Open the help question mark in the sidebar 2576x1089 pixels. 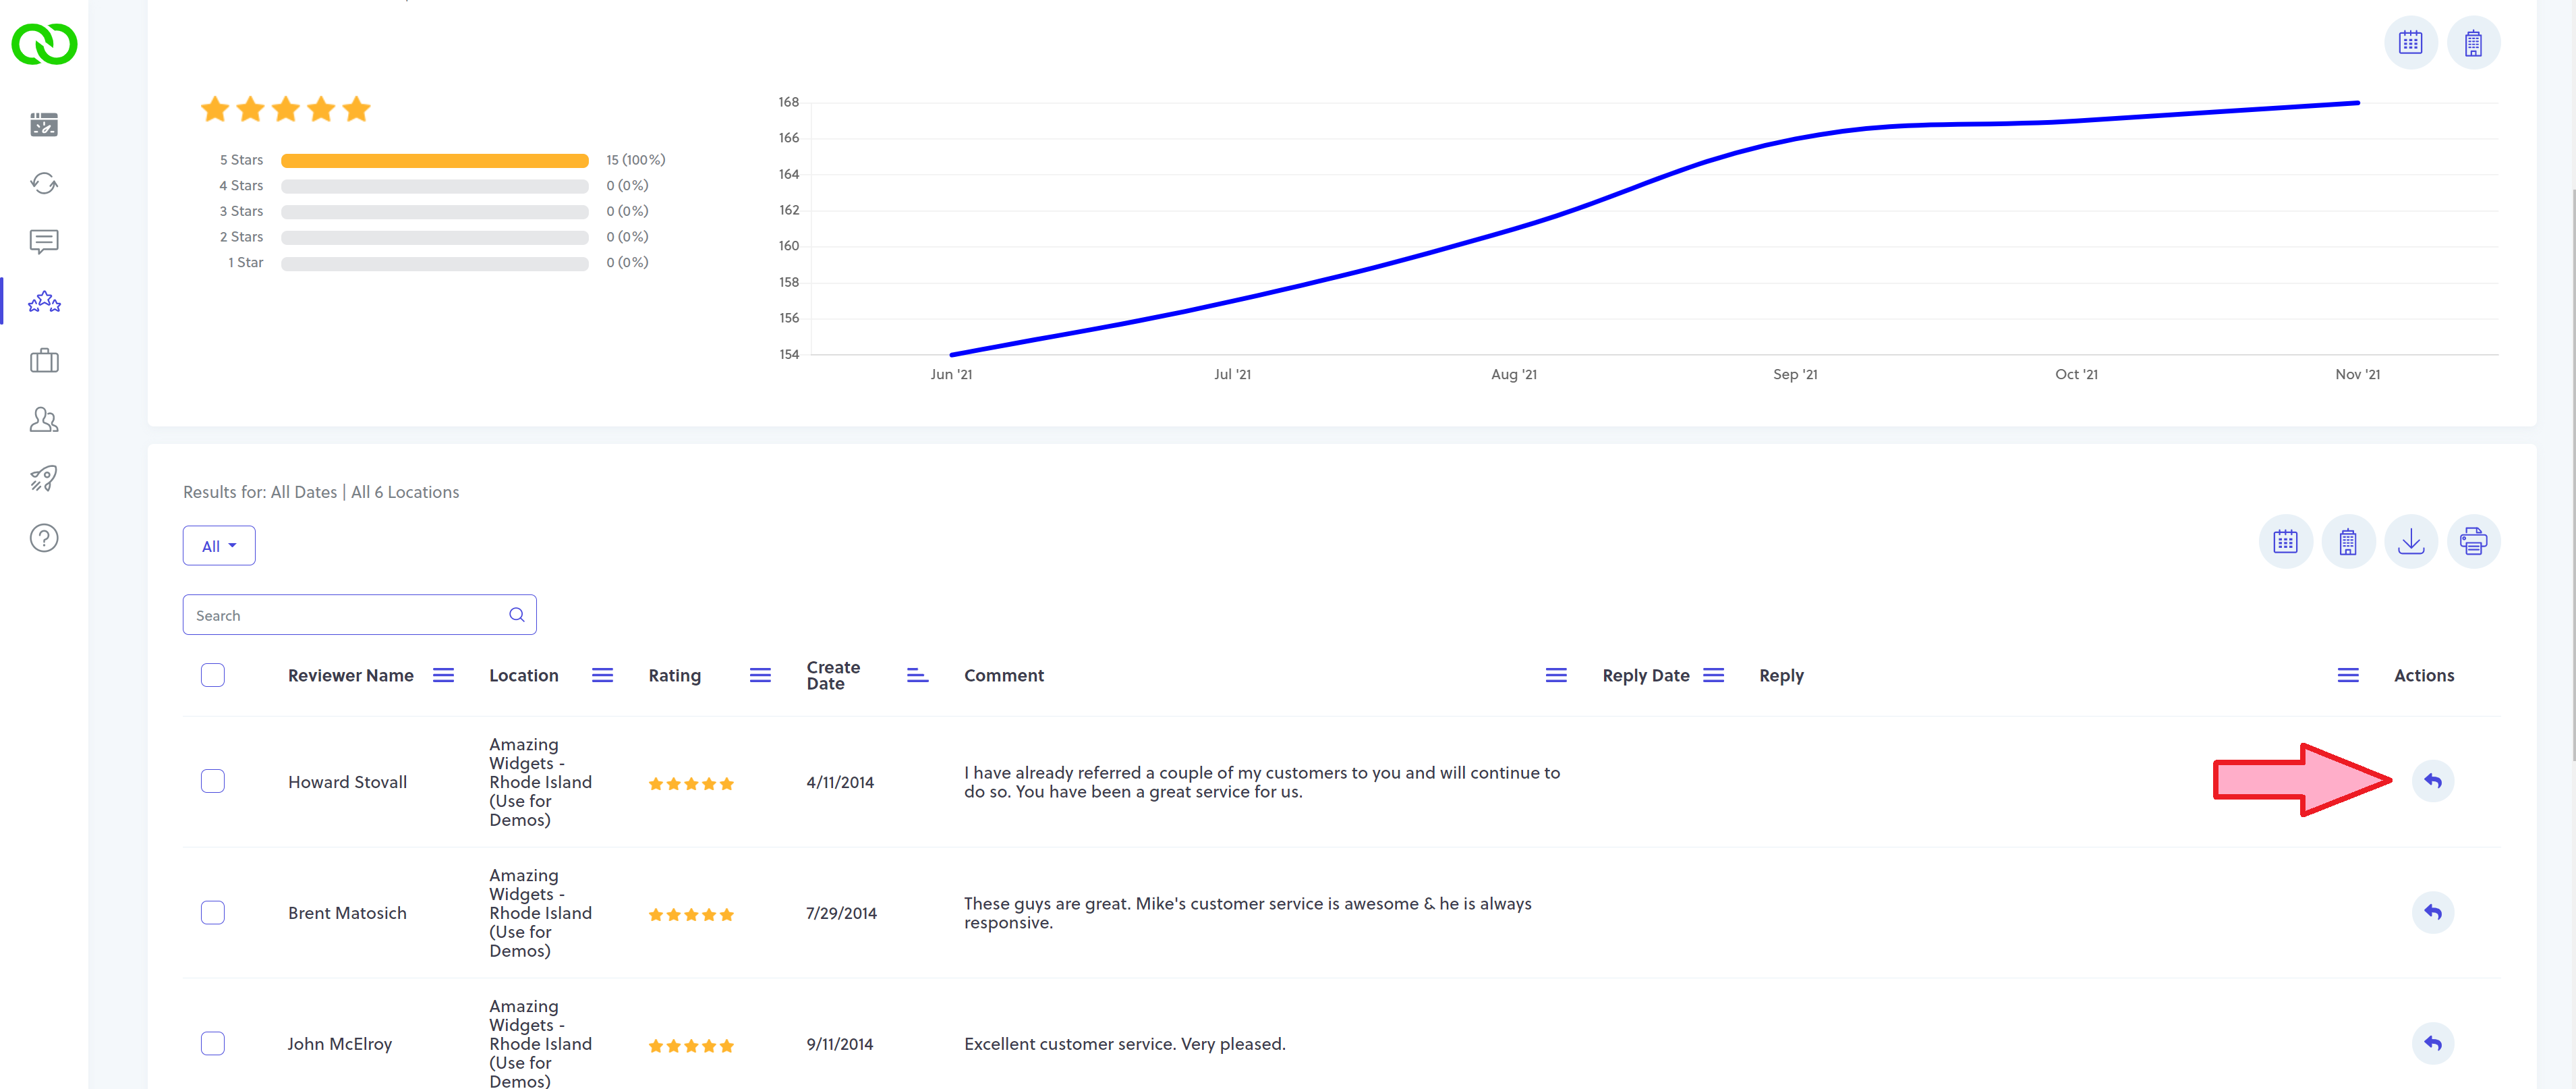[44, 538]
